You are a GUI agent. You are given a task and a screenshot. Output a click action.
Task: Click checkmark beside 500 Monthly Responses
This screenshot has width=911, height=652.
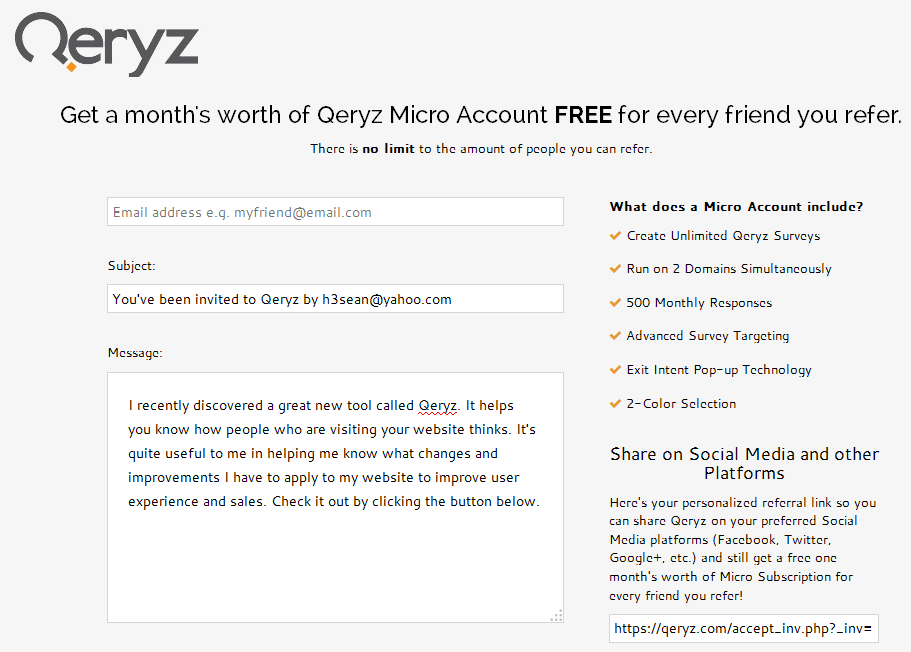pyautogui.click(x=615, y=302)
